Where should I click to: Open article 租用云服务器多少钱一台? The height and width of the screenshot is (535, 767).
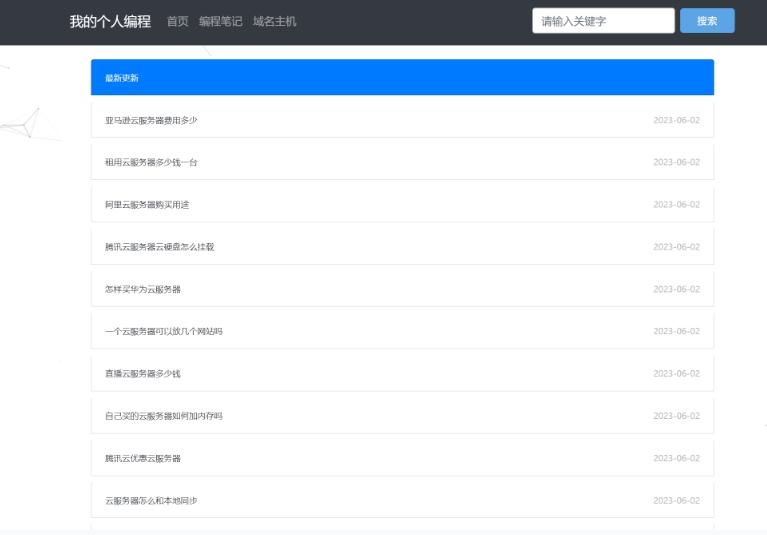tap(151, 162)
